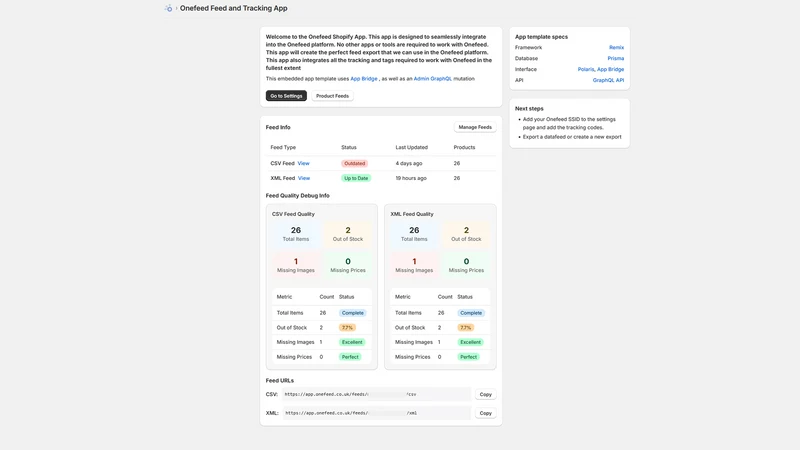The image size is (800, 450).
Task: Click the Last Updated column header
Action: pos(412,147)
